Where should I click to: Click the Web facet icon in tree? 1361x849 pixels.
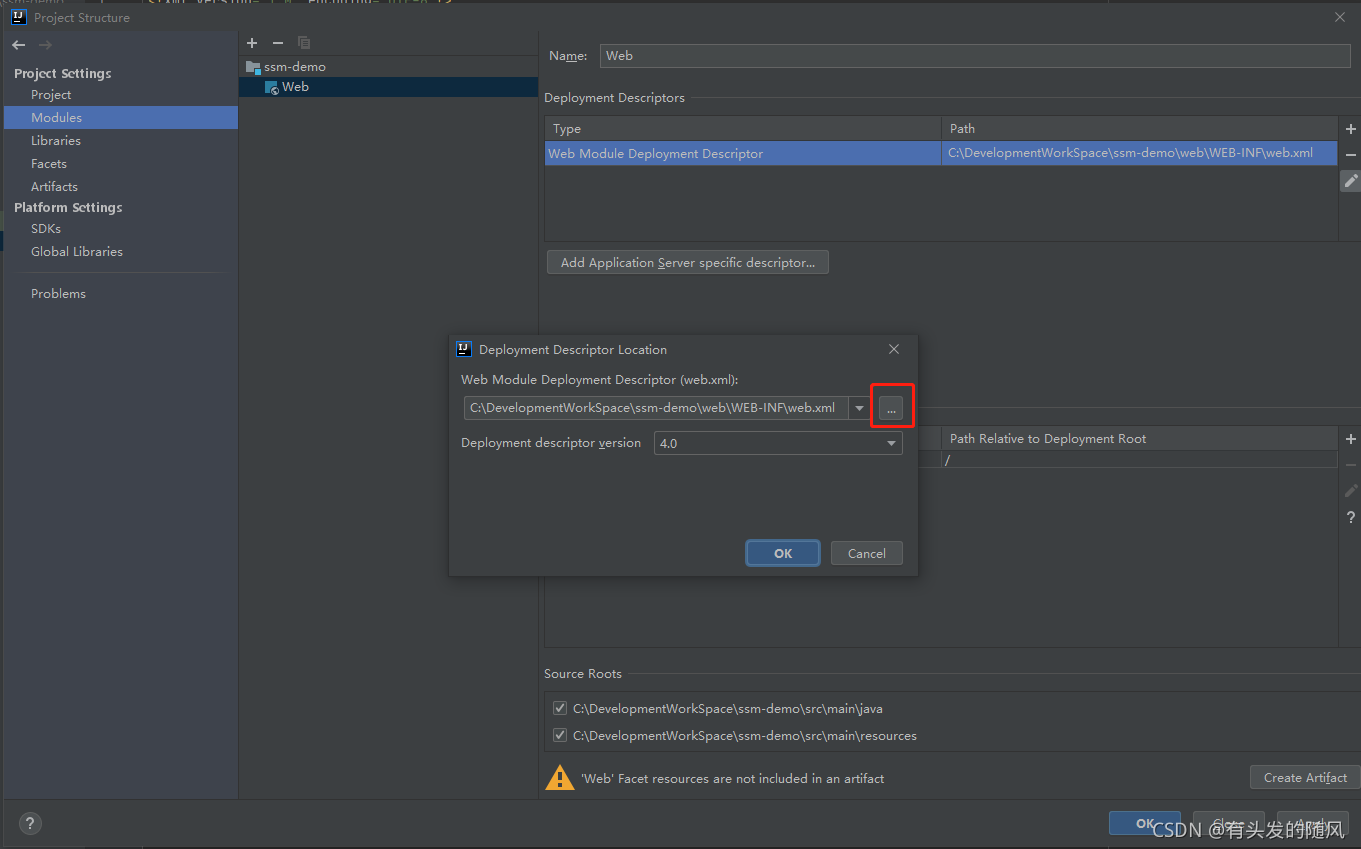(x=272, y=88)
